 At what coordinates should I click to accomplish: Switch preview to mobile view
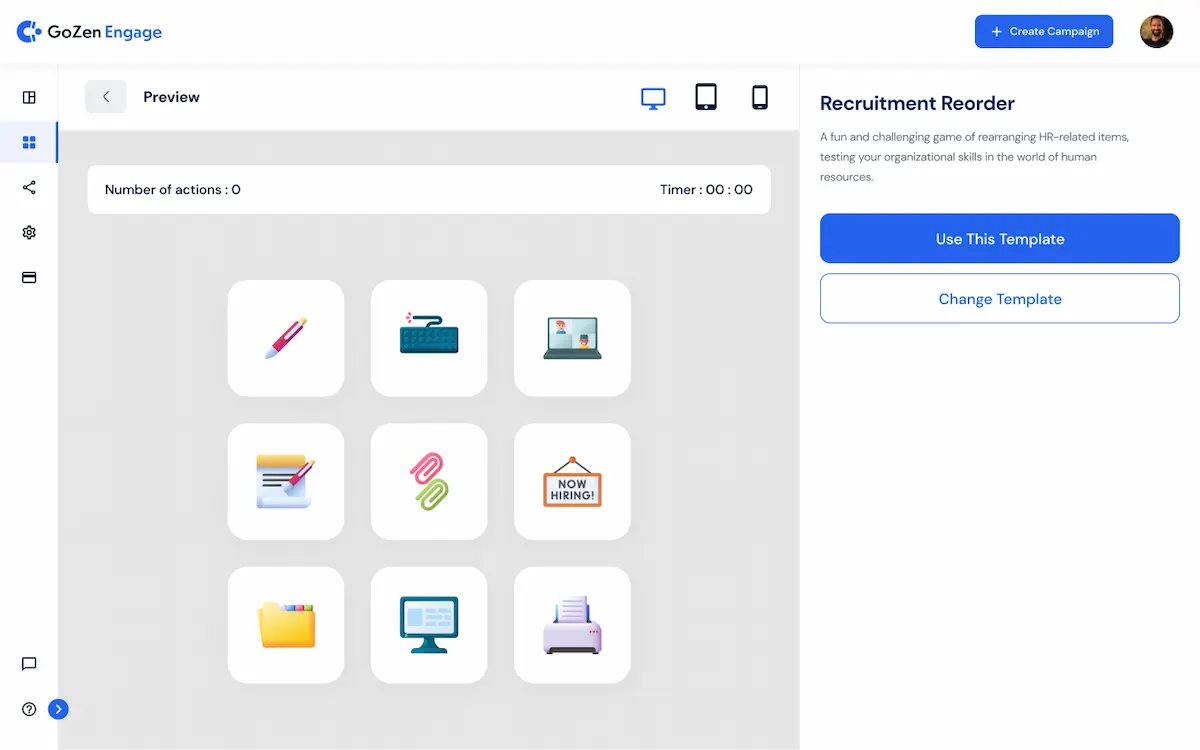point(759,97)
